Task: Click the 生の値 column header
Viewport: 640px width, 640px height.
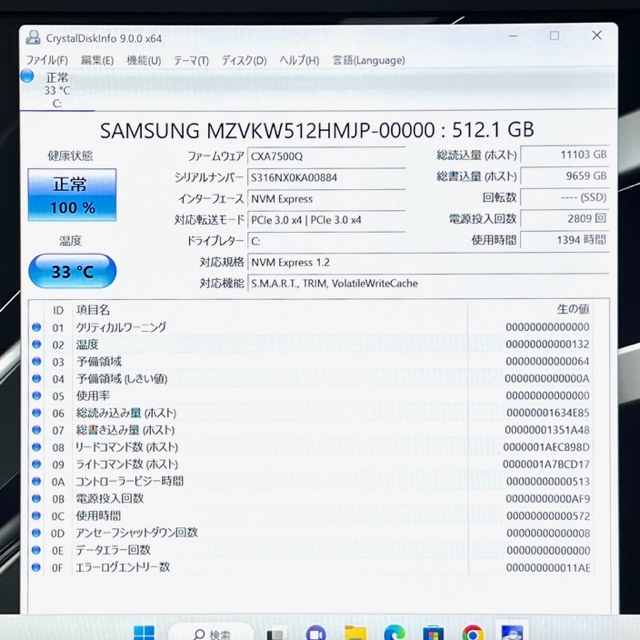Action: pos(573,309)
